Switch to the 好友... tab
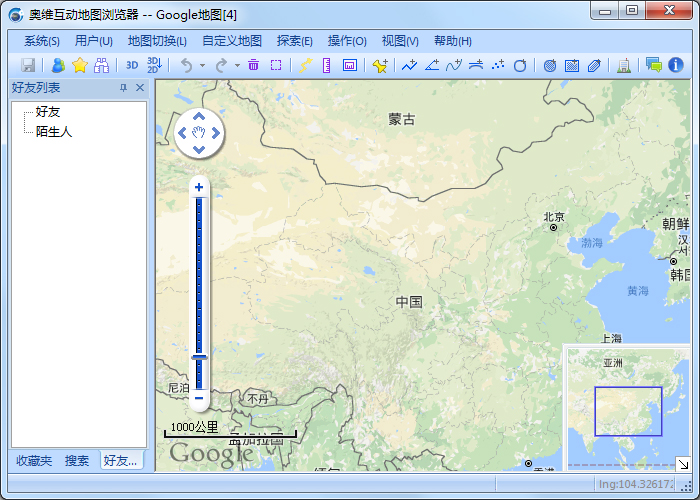Screen dimensions: 700x500 [121, 460]
